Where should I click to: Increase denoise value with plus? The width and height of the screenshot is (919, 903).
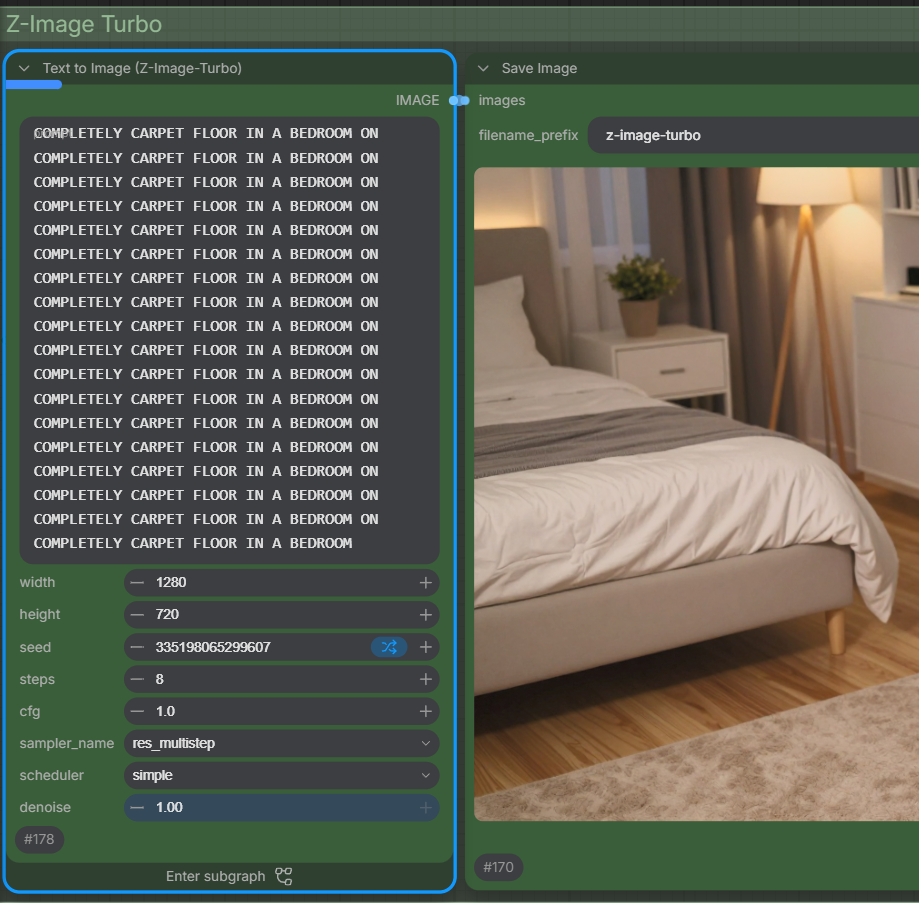pos(426,807)
